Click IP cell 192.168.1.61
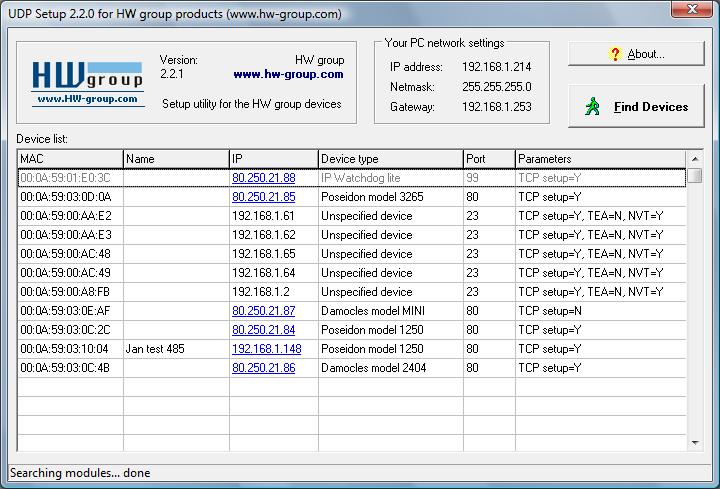 point(263,216)
